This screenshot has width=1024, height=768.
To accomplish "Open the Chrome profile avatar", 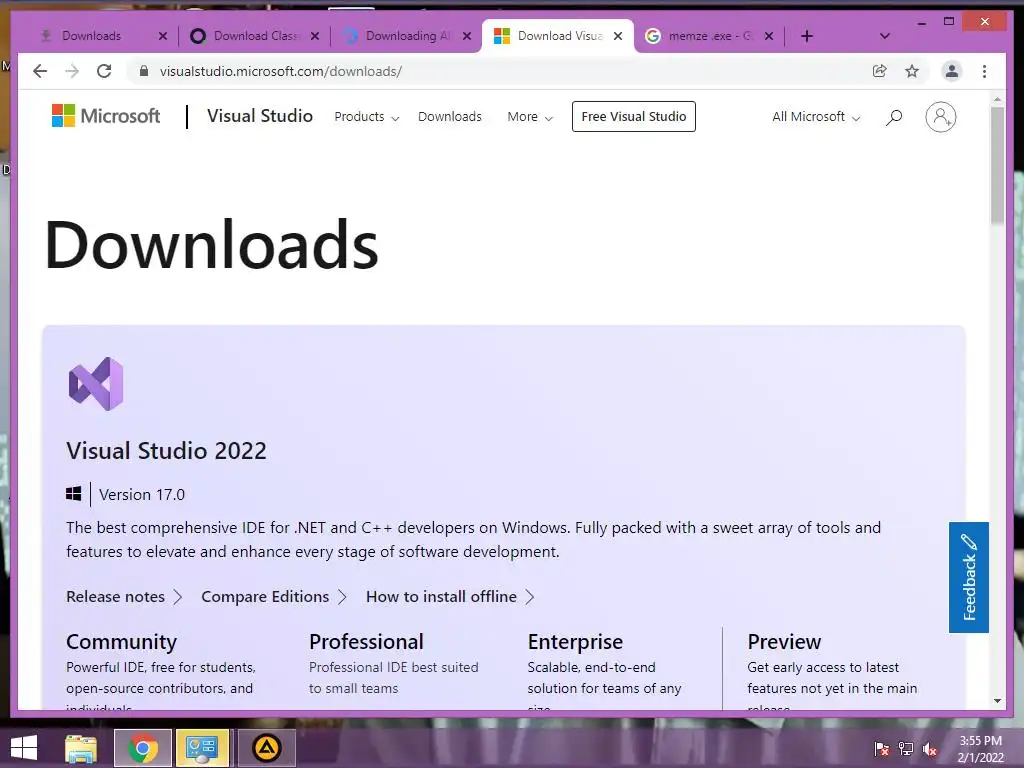I will 952,71.
